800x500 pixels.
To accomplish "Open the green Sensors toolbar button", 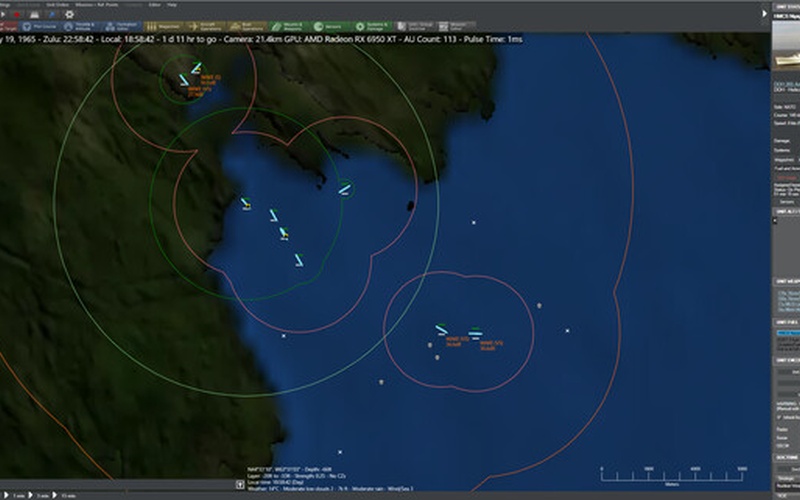I will click(x=330, y=26).
